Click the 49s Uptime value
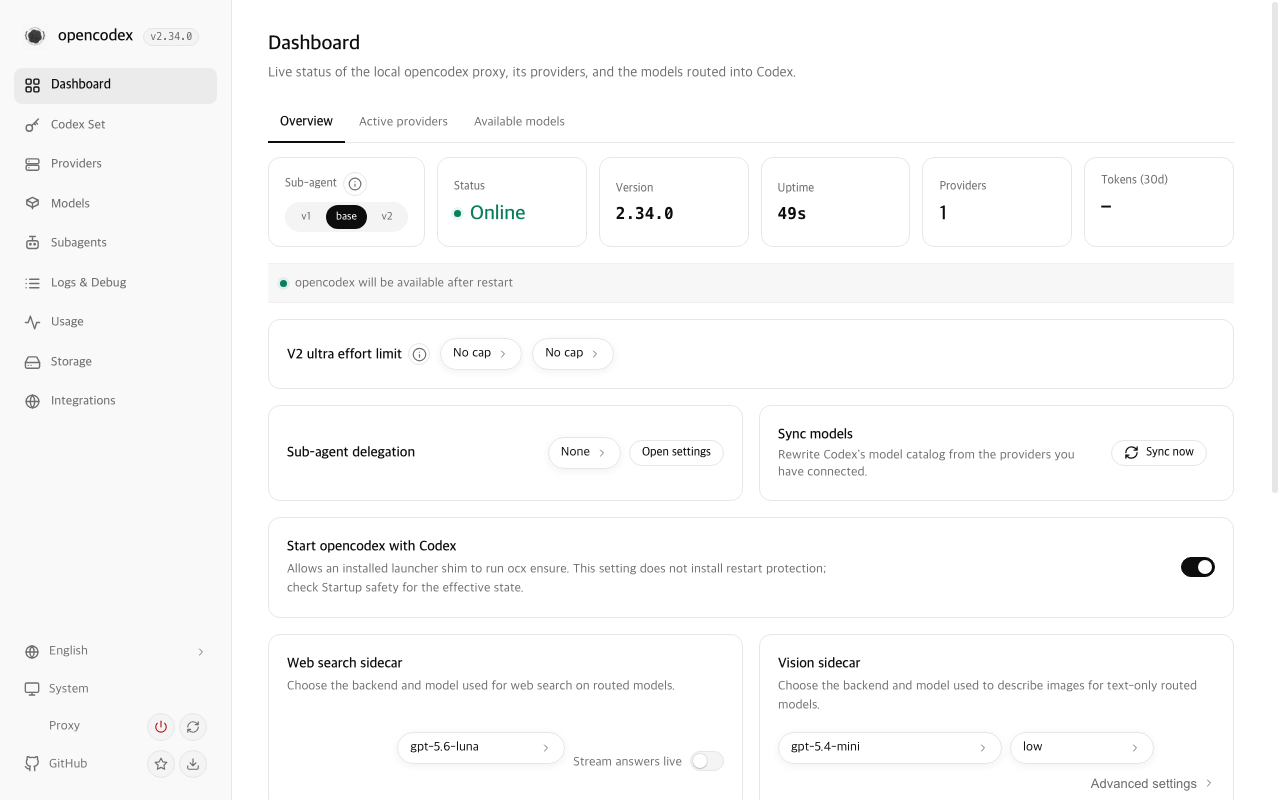This screenshot has width=1280, height=800. click(x=791, y=213)
